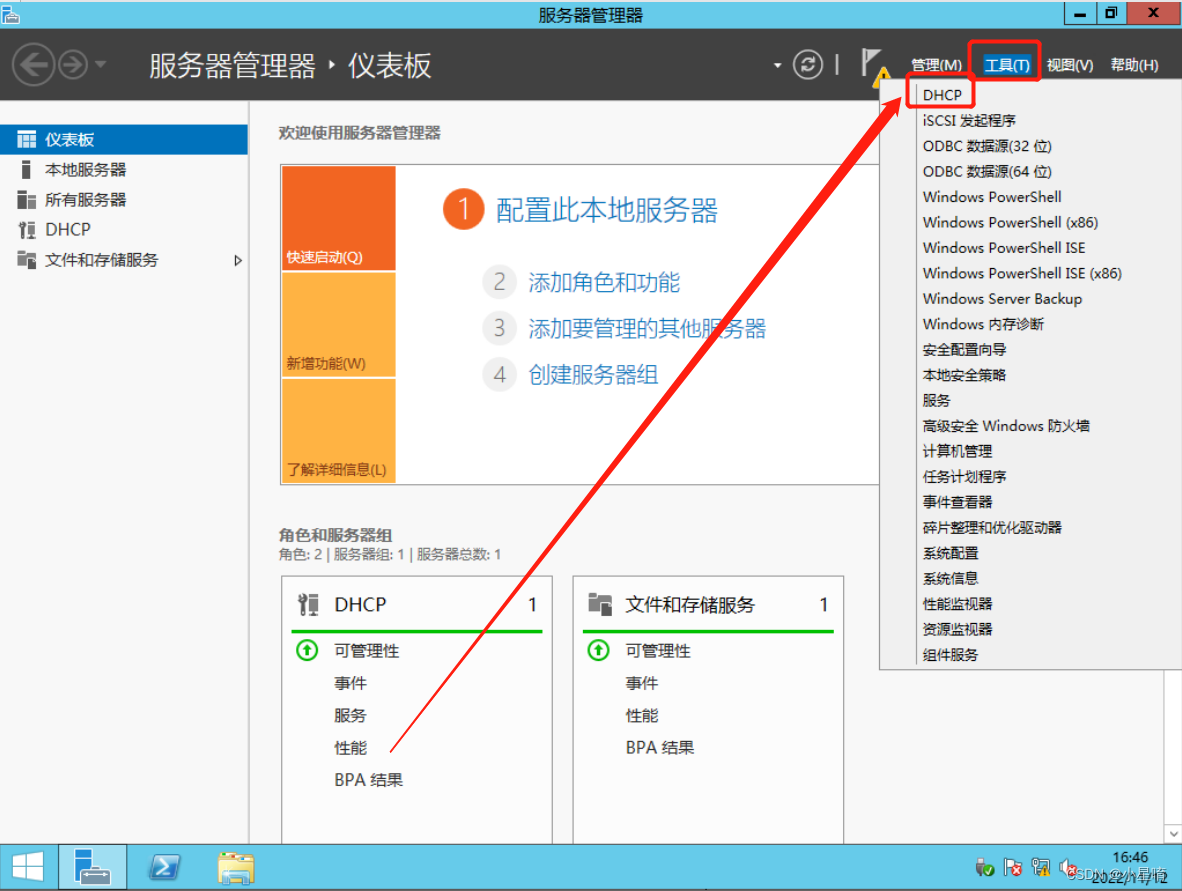Open the 工具(T) menu
Image resolution: width=1182 pixels, height=891 pixels.
pyautogui.click(x=1006, y=65)
